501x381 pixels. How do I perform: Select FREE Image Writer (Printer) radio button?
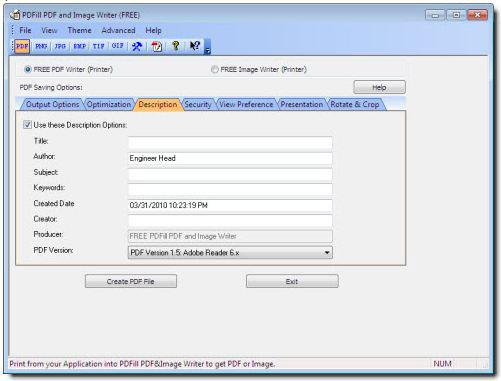tap(215, 69)
